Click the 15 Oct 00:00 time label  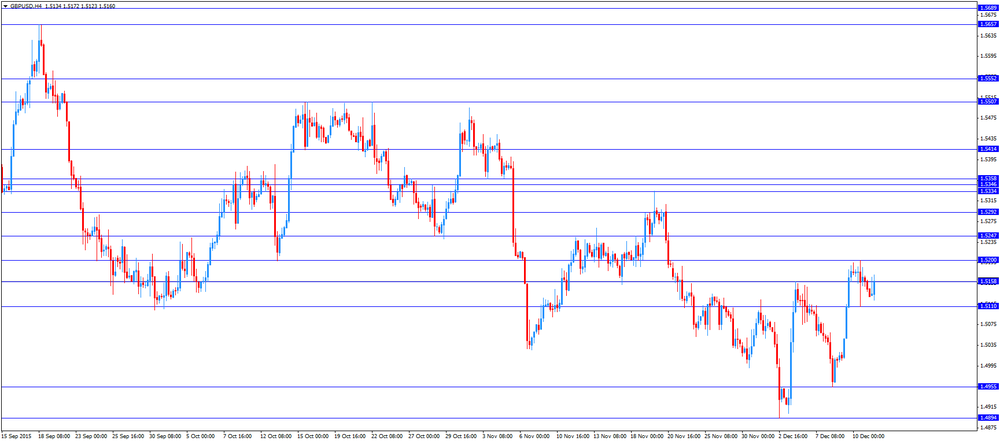pyautogui.click(x=311, y=437)
